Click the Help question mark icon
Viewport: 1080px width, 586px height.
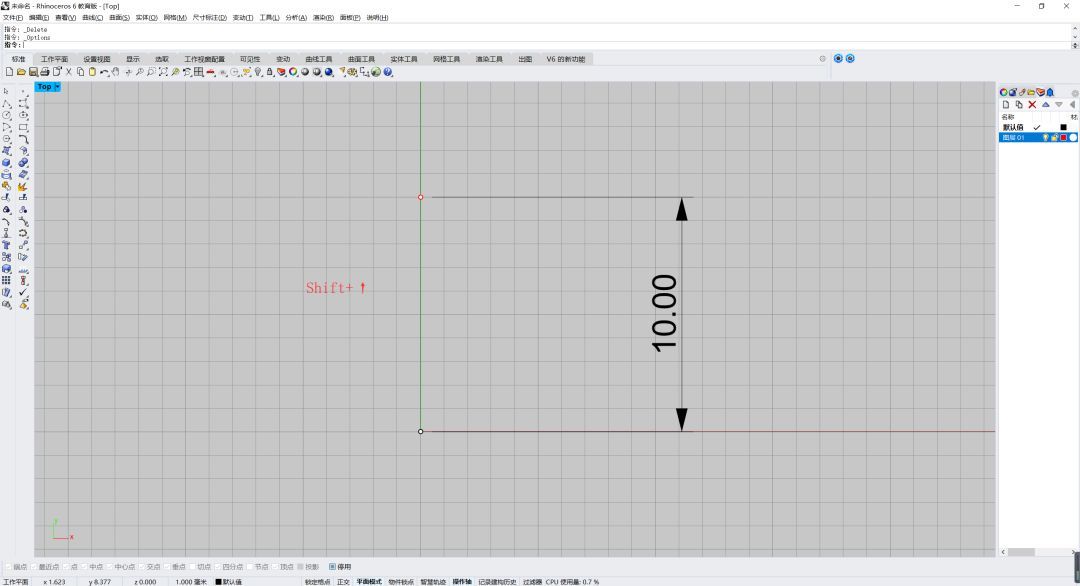point(388,72)
